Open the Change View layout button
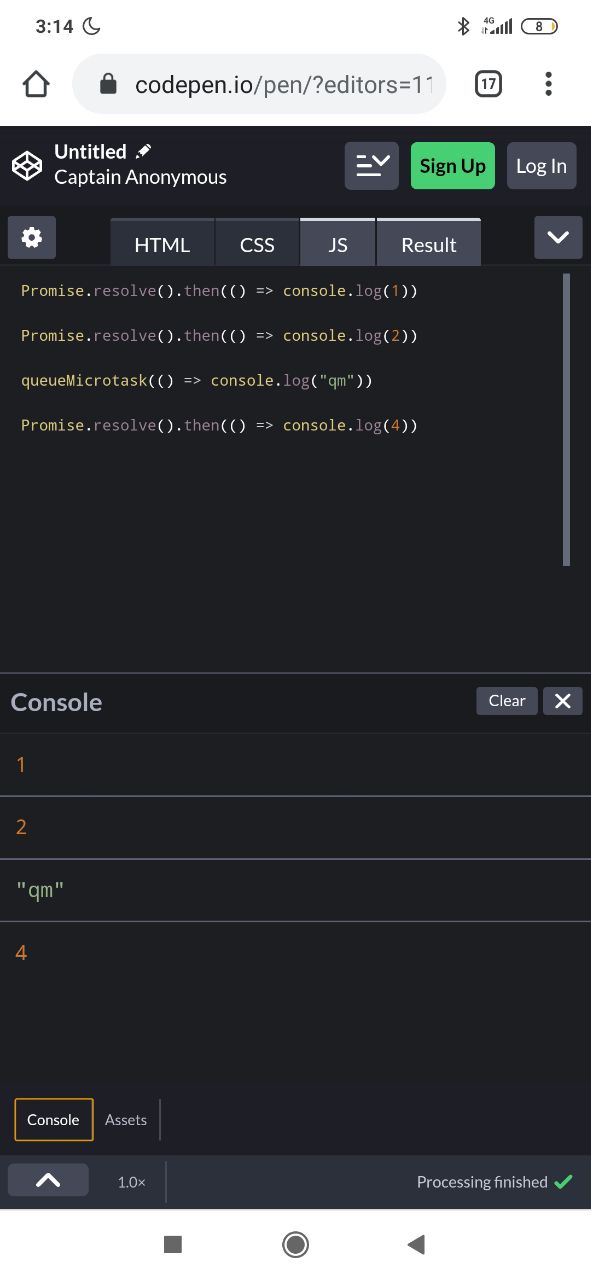The height and width of the screenshot is (1280, 591). click(372, 166)
